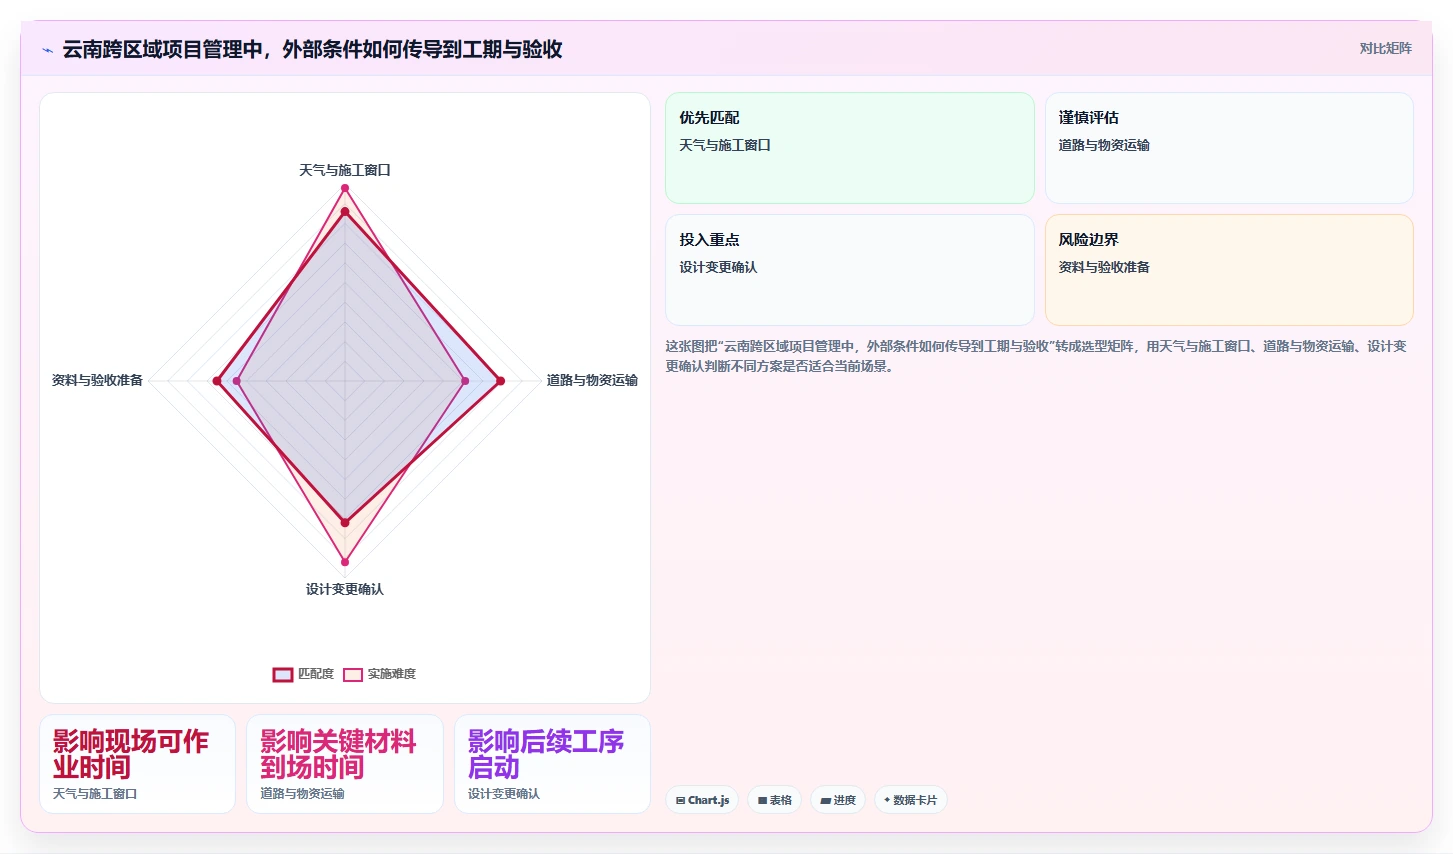Image resolution: width=1453 pixels, height=854 pixels.
Task: Click 道路与物资运输 caption under 影响关键材料到场时间
Action: click(x=302, y=794)
